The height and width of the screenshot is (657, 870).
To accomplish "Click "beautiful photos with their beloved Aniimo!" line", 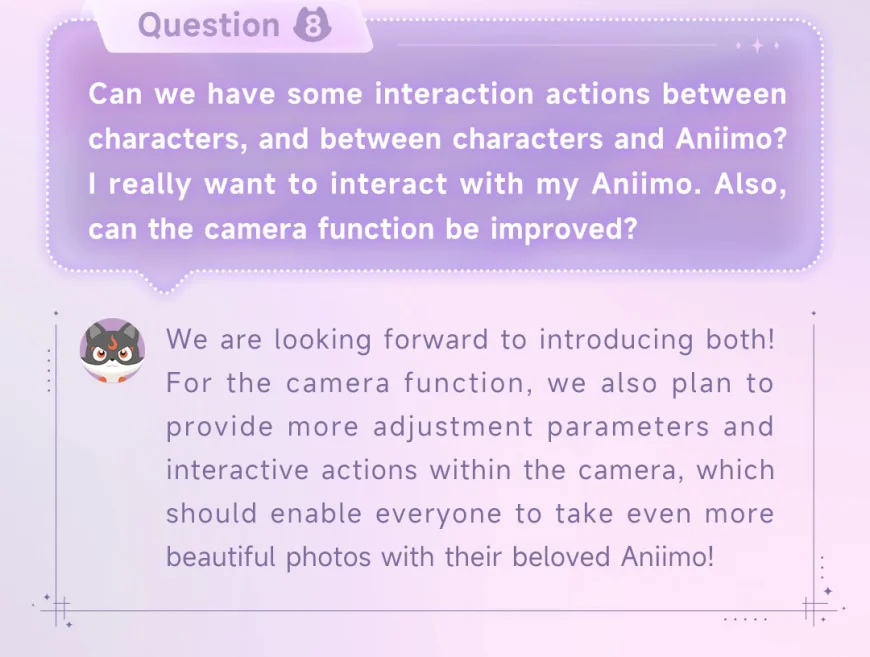I will point(440,557).
